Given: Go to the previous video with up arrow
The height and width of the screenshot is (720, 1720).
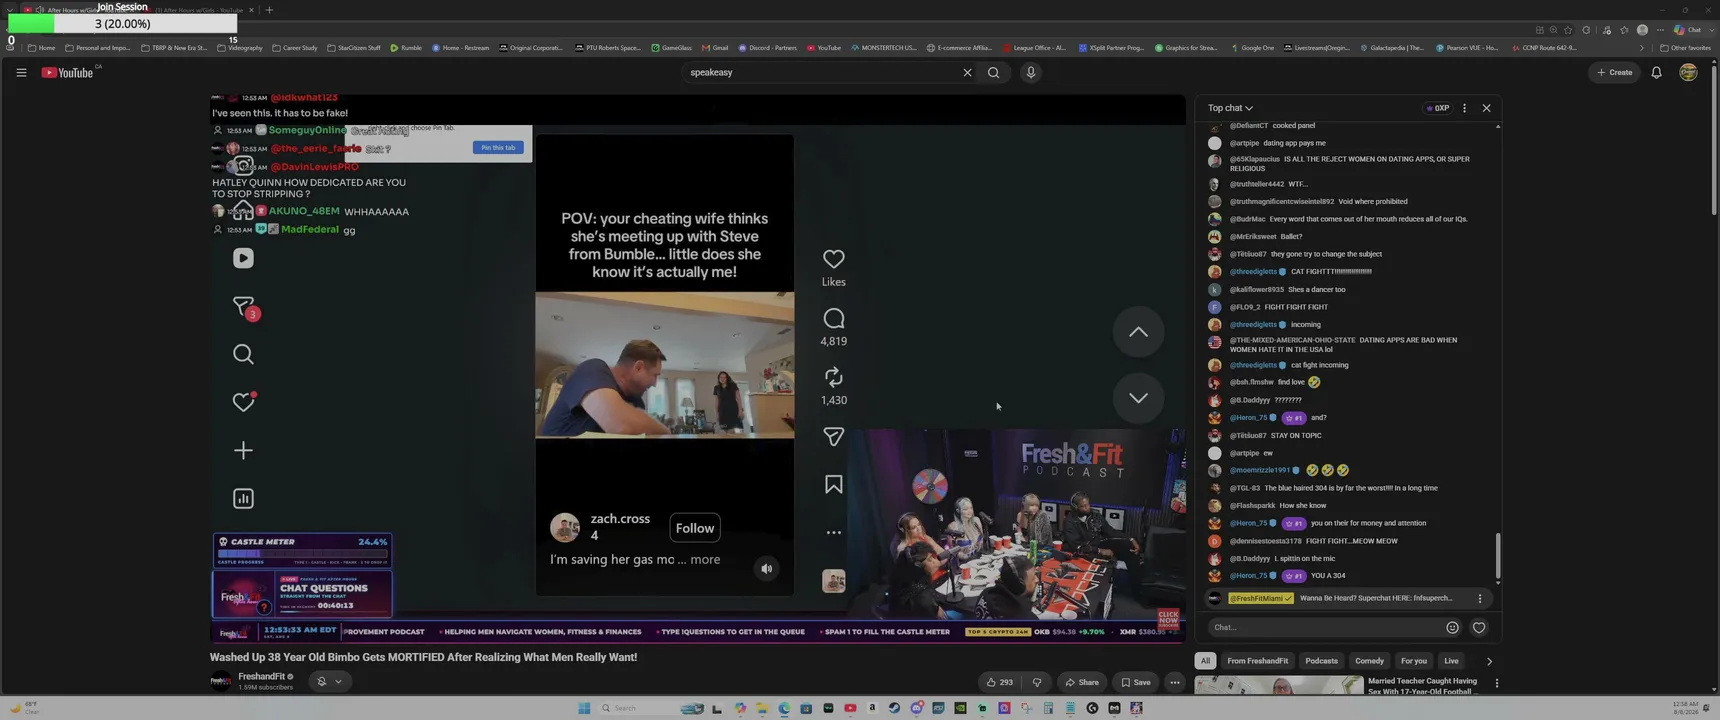Looking at the screenshot, I should pos(1138,332).
